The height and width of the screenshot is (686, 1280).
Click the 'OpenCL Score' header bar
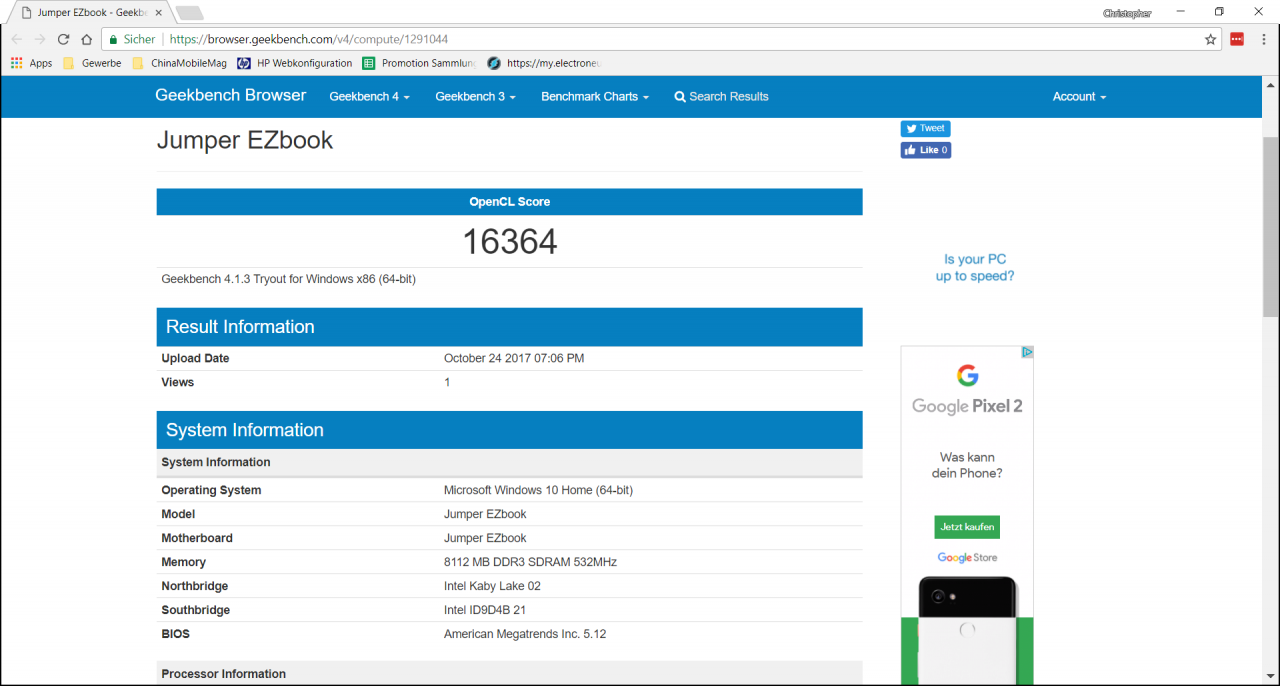(x=509, y=202)
